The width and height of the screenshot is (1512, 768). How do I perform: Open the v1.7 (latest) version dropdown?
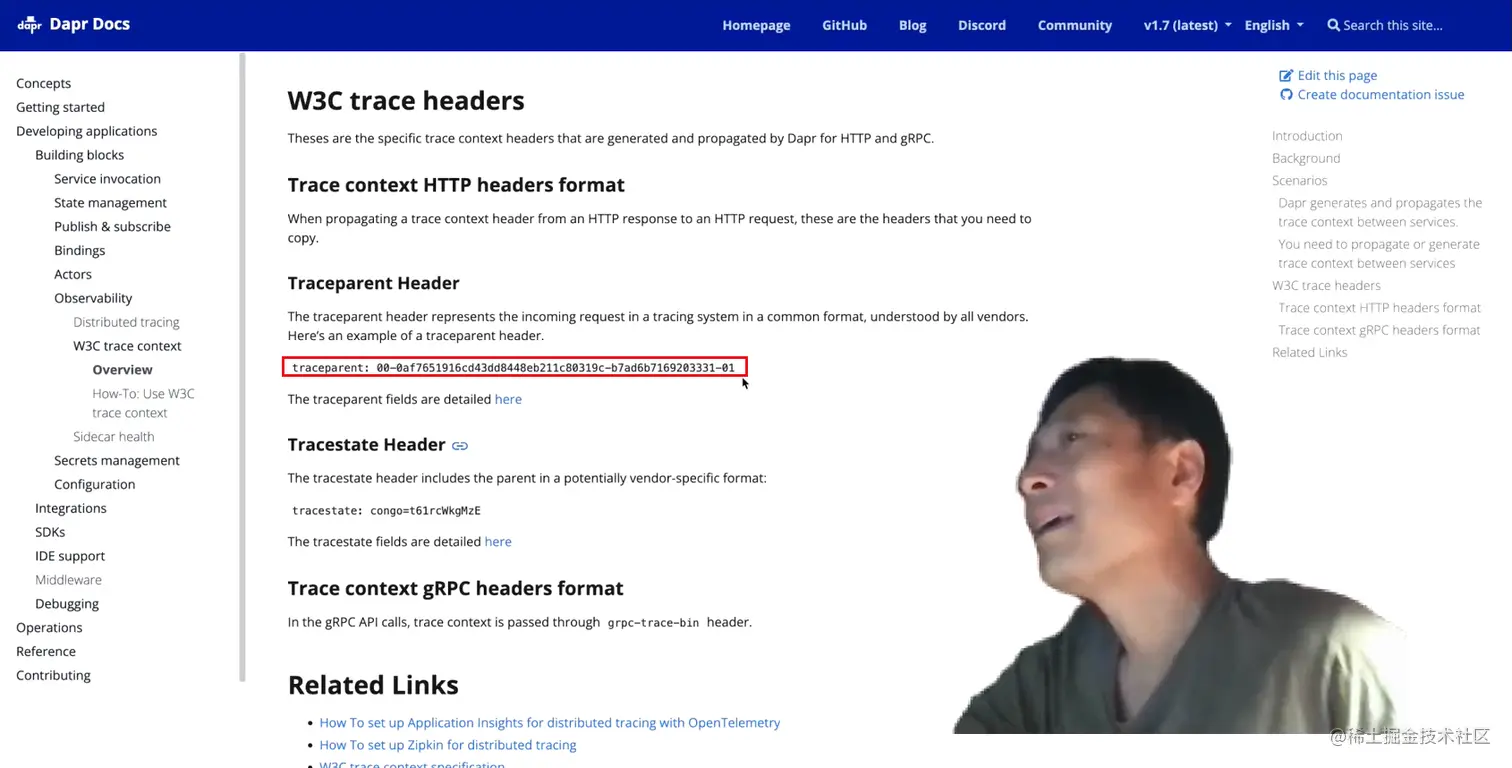pyautogui.click(x=1187, y=25)
